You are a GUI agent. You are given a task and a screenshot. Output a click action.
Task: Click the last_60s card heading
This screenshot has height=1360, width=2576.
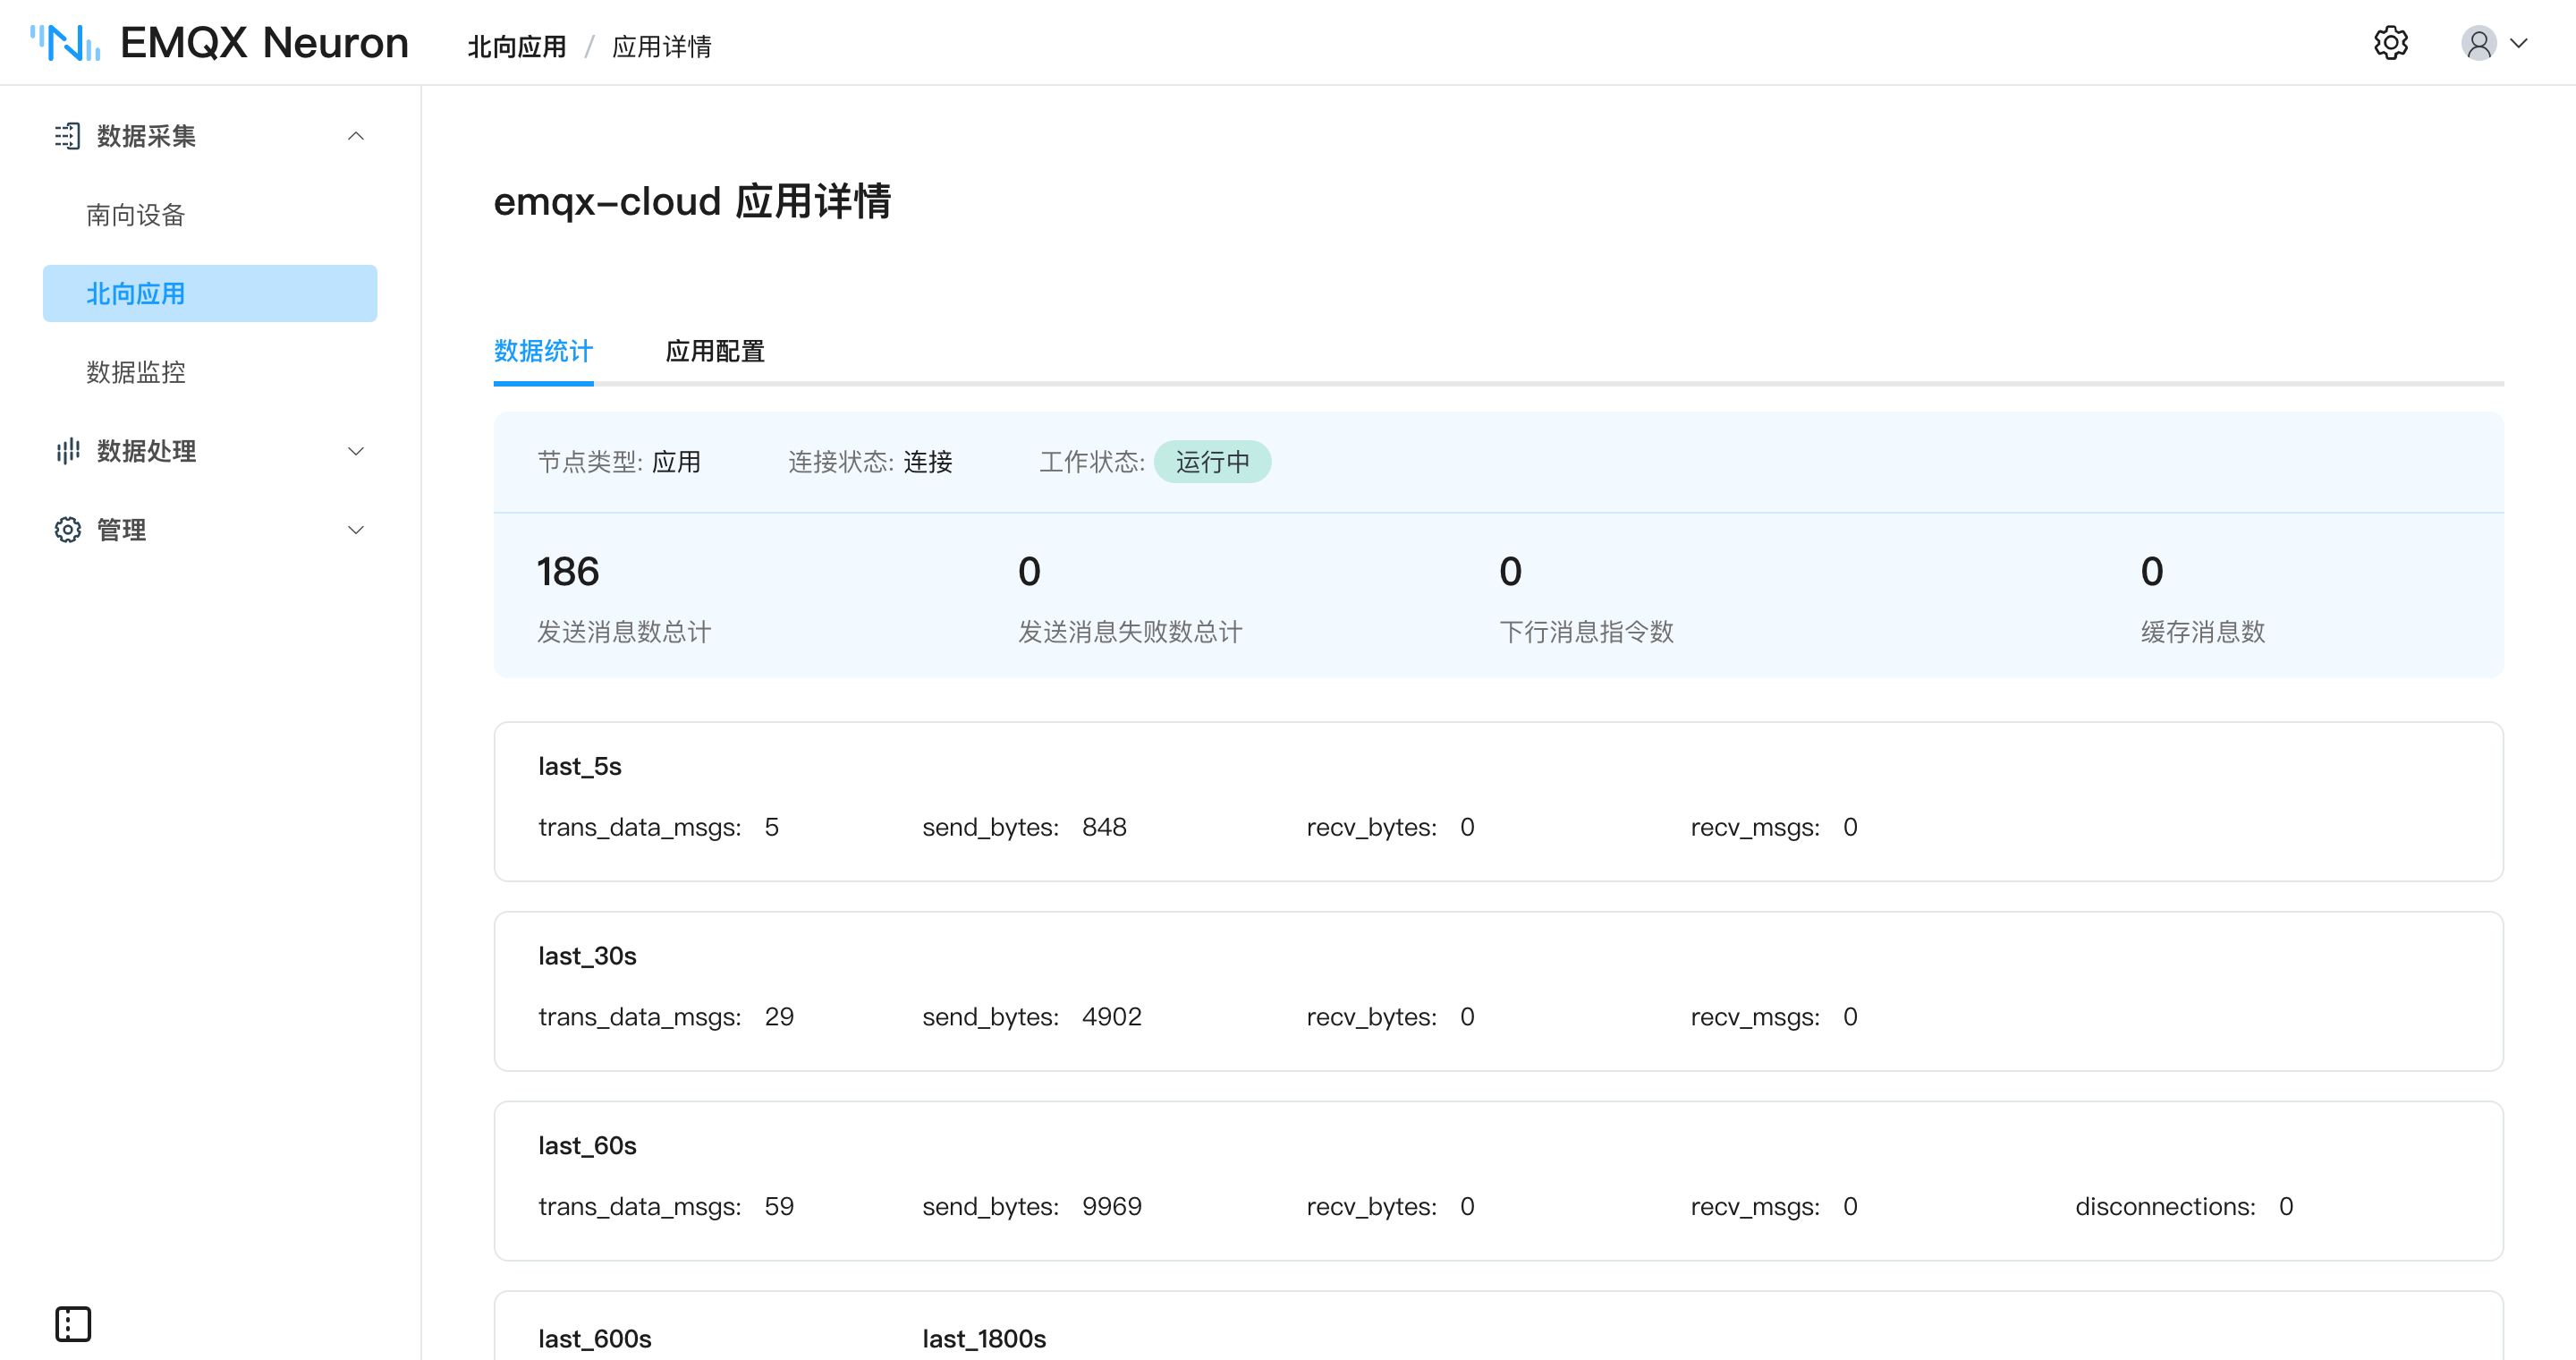point(587,1146)
